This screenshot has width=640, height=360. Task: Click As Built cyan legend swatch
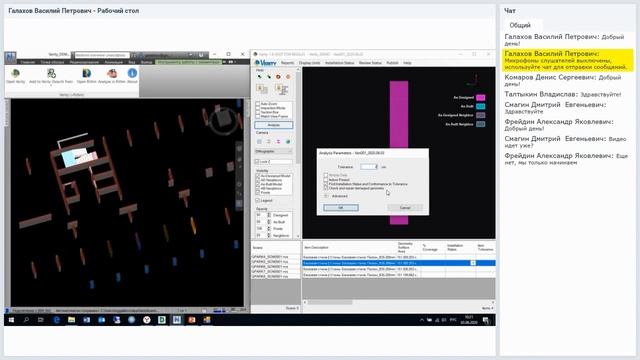pyautogui.click(x=481, y=107)
